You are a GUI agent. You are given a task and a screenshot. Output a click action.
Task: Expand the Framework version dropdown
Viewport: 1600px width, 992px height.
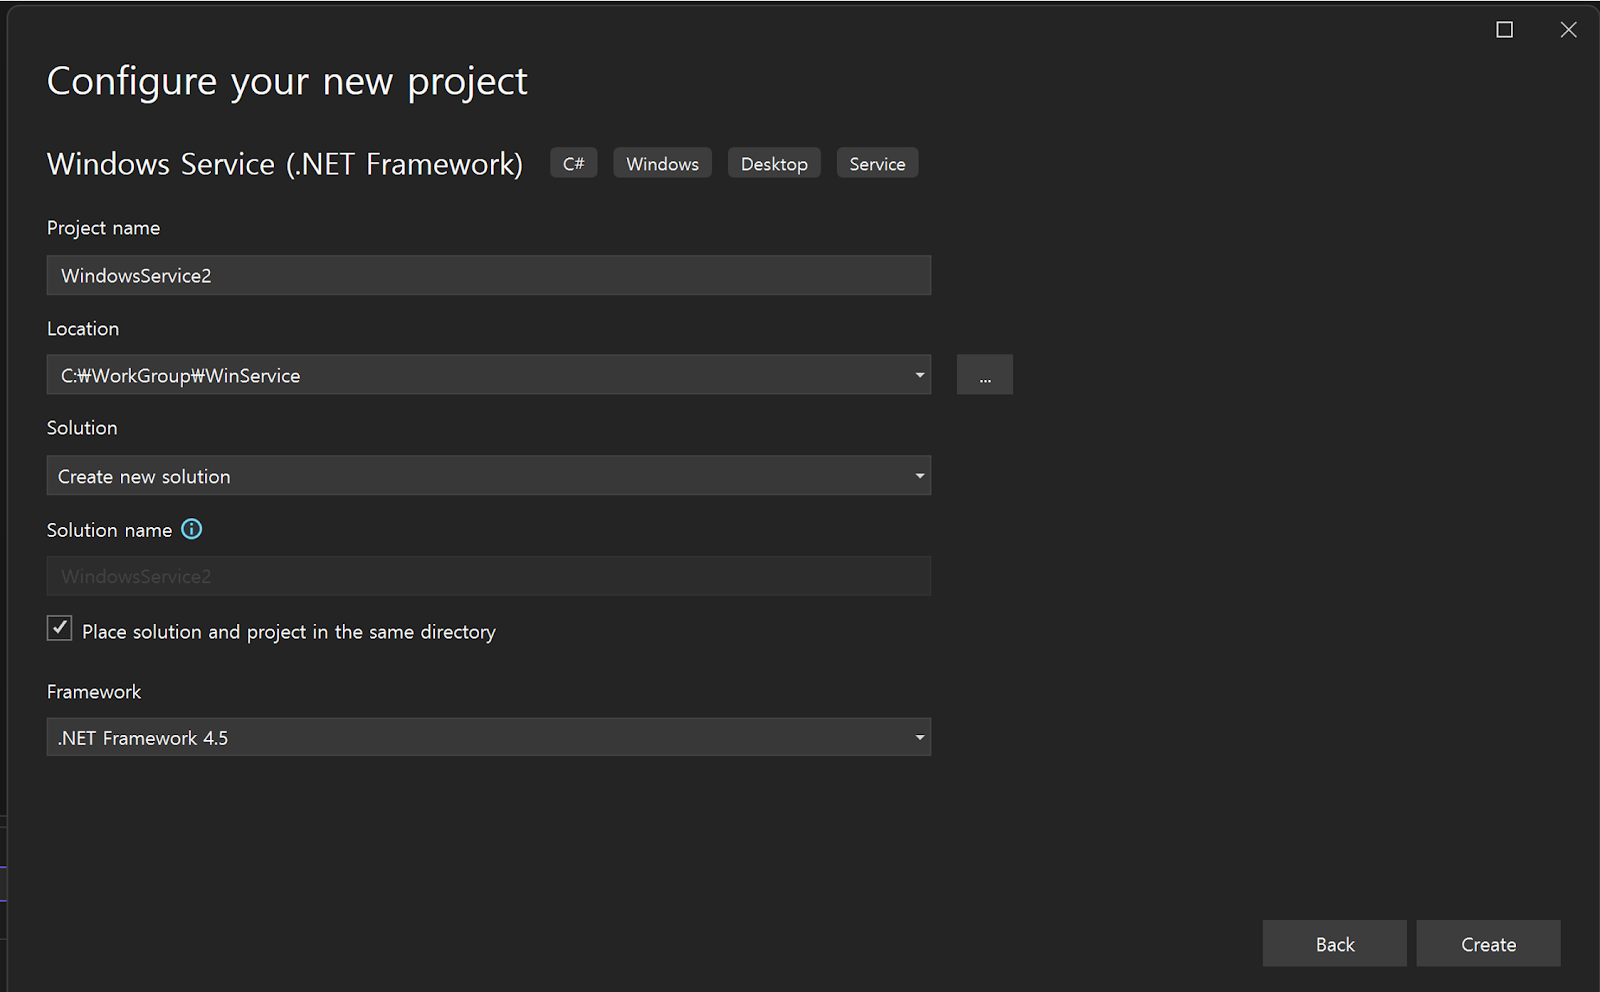pos(488,738)
